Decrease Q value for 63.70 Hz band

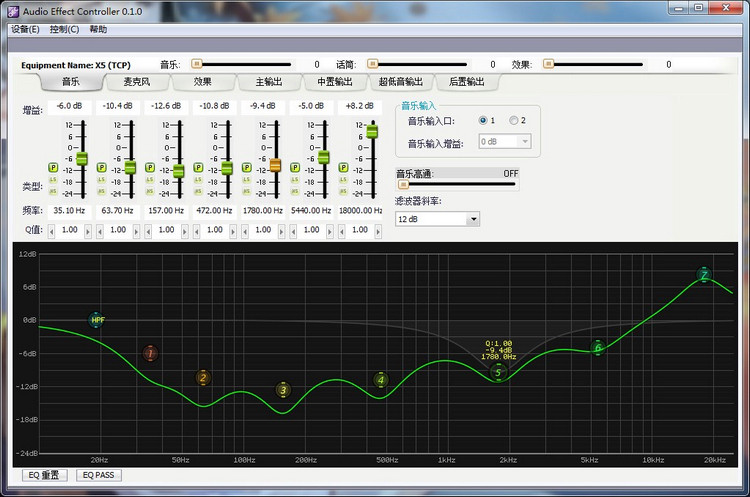pos(100,232)
